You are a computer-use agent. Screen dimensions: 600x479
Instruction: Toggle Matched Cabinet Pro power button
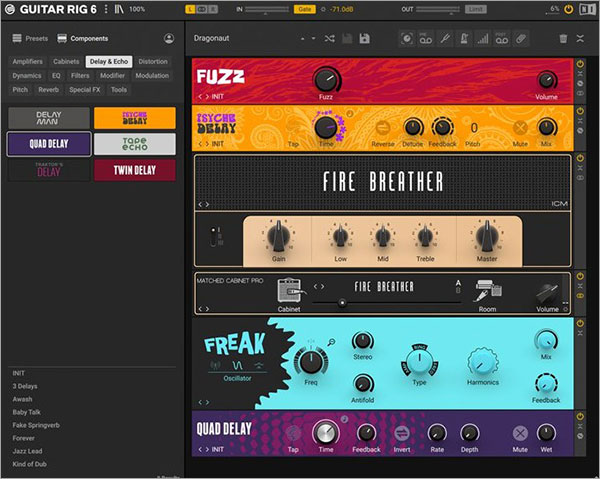click(x=580, y=276)
